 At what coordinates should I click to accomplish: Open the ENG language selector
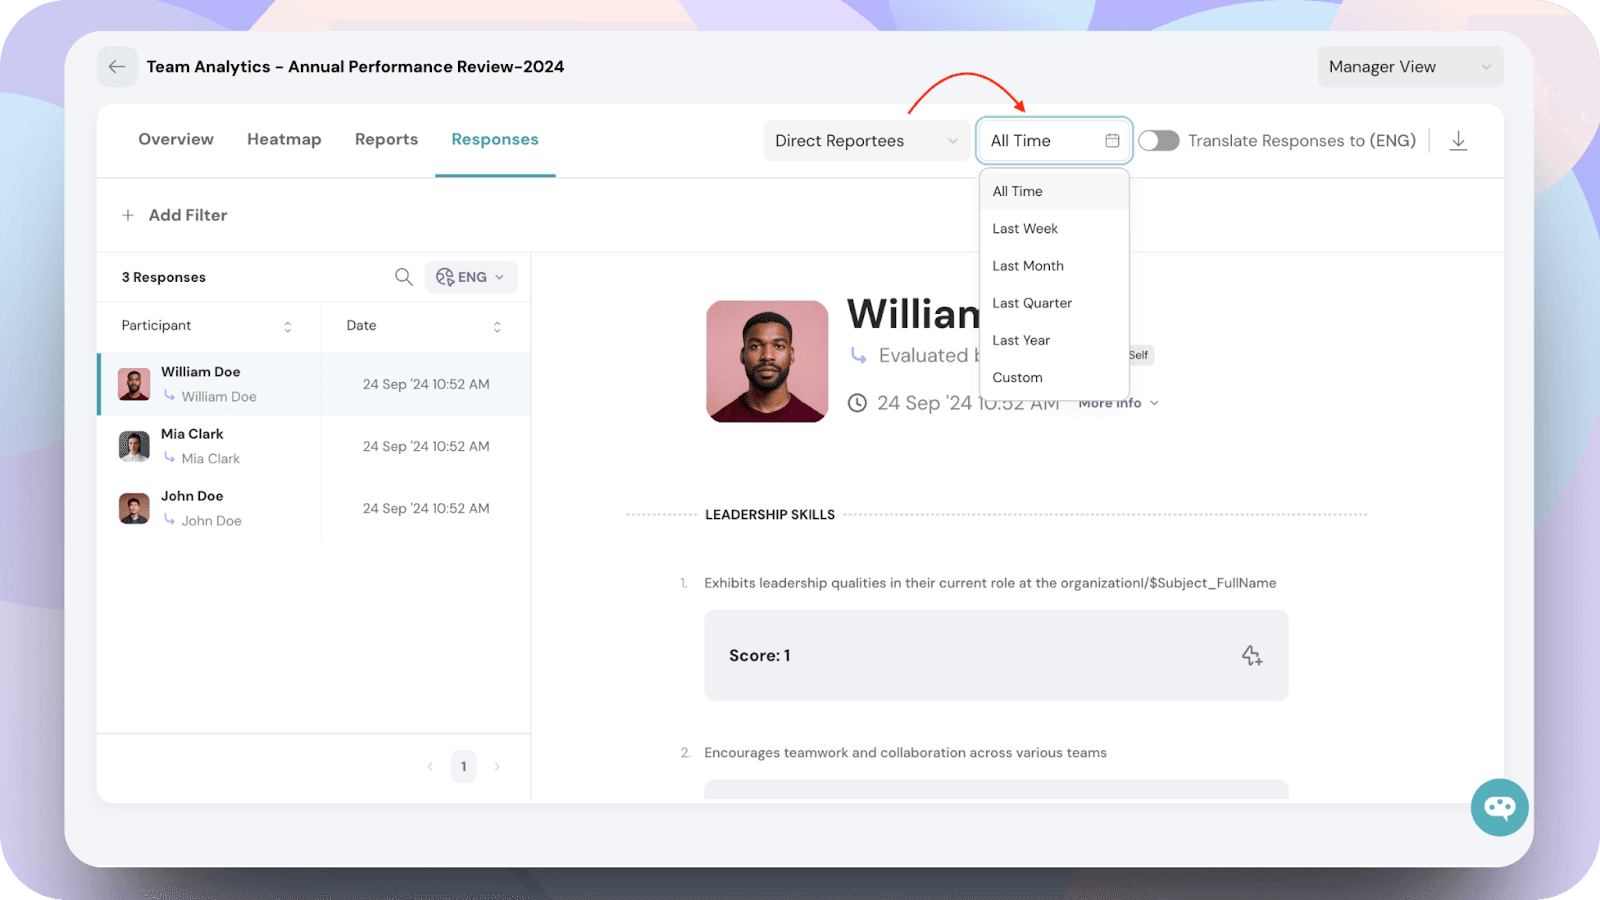pos(471,277)
